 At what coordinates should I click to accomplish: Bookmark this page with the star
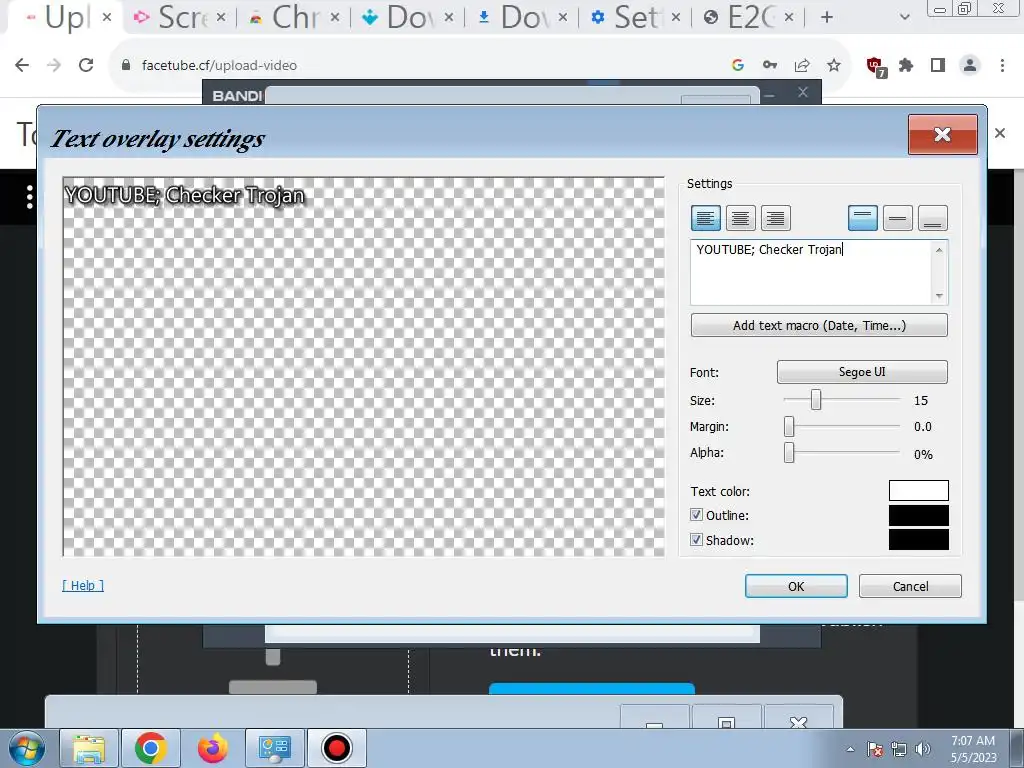(x=834, y=65)
